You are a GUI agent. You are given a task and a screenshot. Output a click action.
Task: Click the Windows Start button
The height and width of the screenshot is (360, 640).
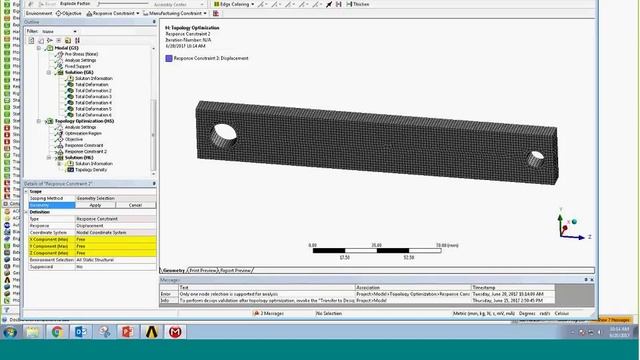tap(10, 332)
